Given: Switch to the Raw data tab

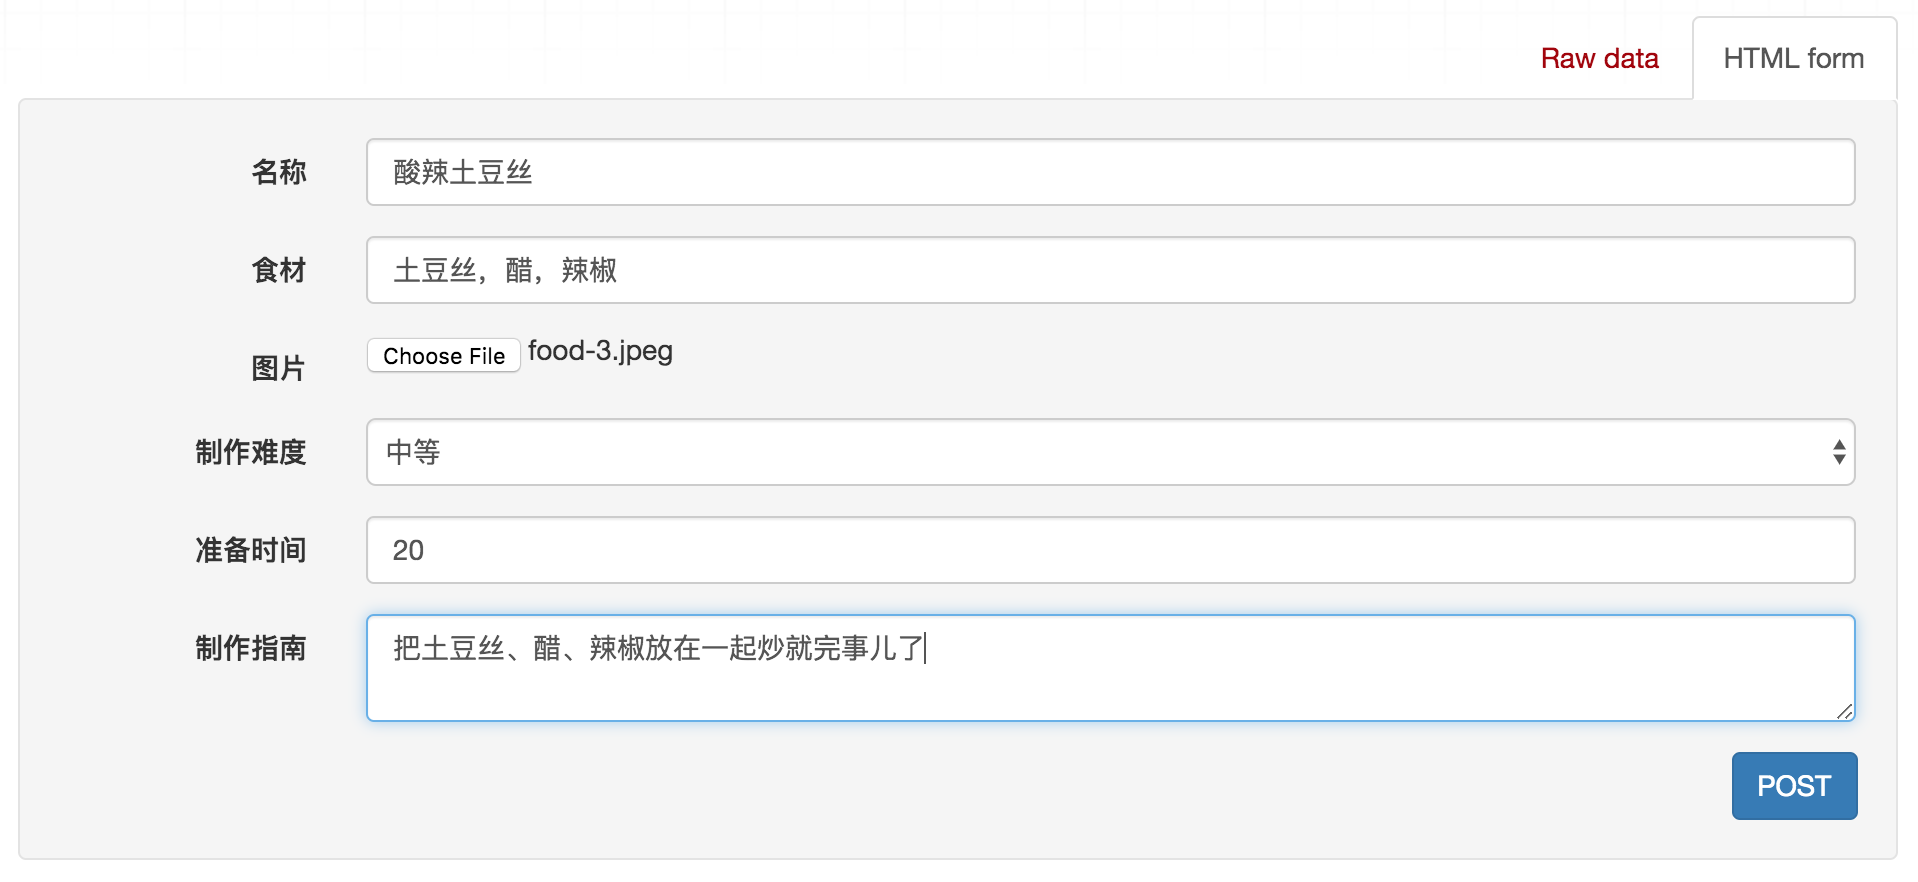Looking at the screenshot, I should click(1599, 59).
